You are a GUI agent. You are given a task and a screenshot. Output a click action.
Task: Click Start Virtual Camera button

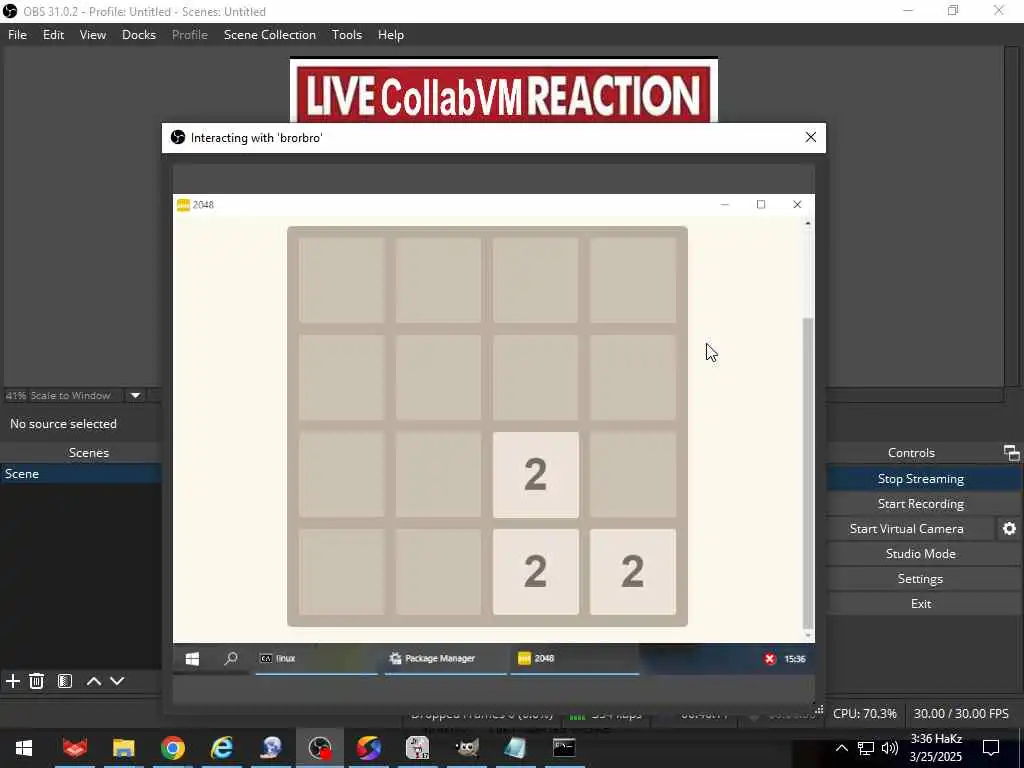coord(906,528)
